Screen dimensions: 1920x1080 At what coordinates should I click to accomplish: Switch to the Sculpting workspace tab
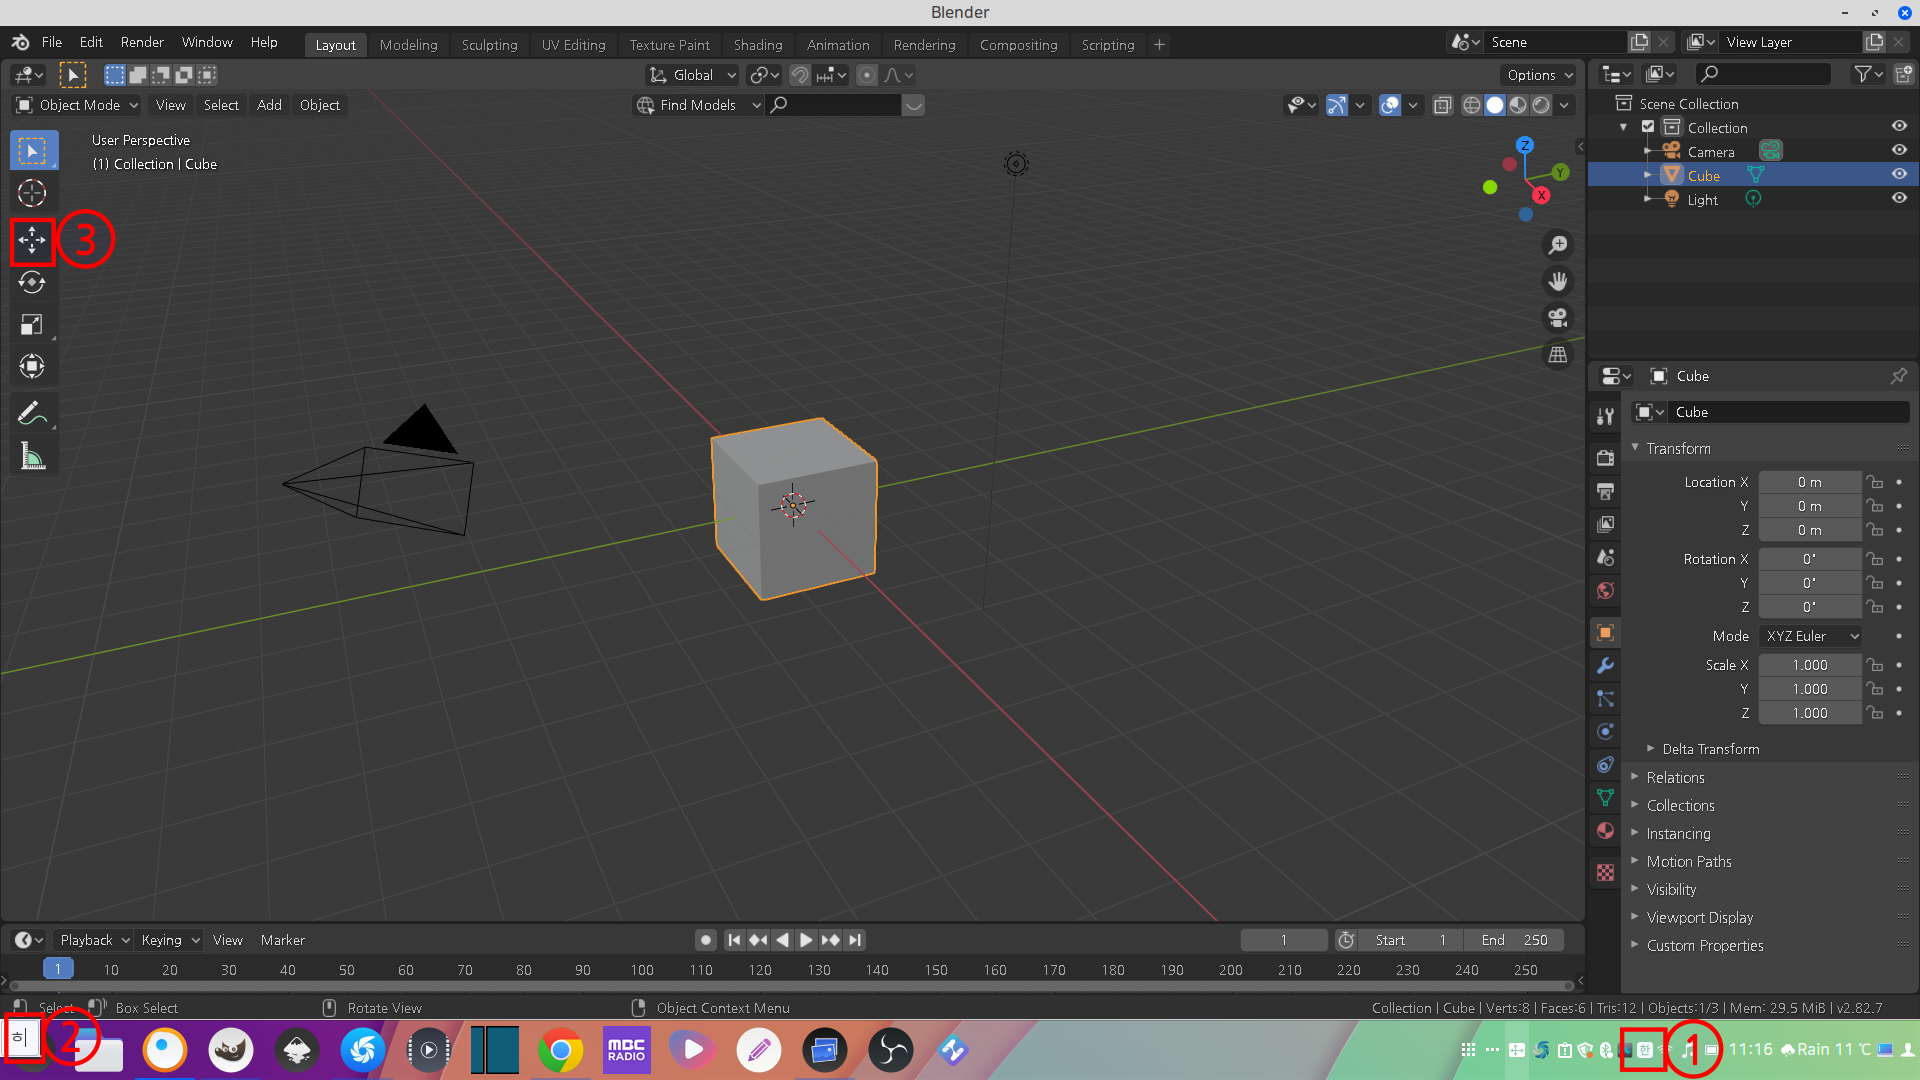pyautogui.click(x=489, y=45)
